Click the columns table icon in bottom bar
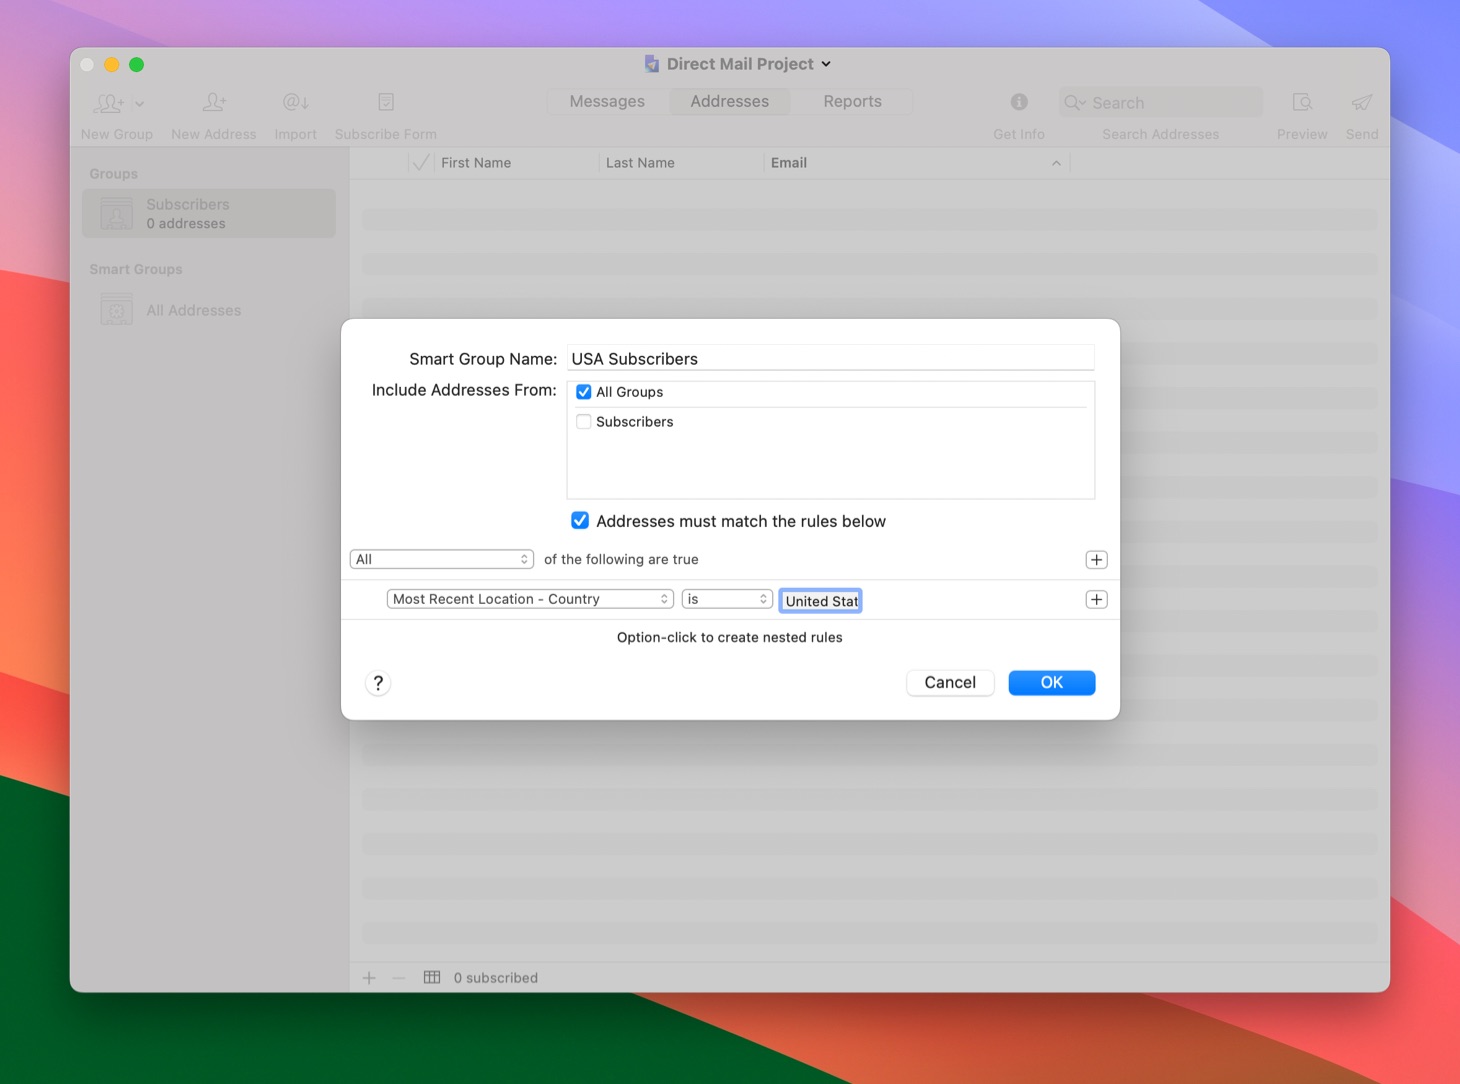Image resolution: width=1460 pixels, height=1084 pixels. [x=432, y=977]
